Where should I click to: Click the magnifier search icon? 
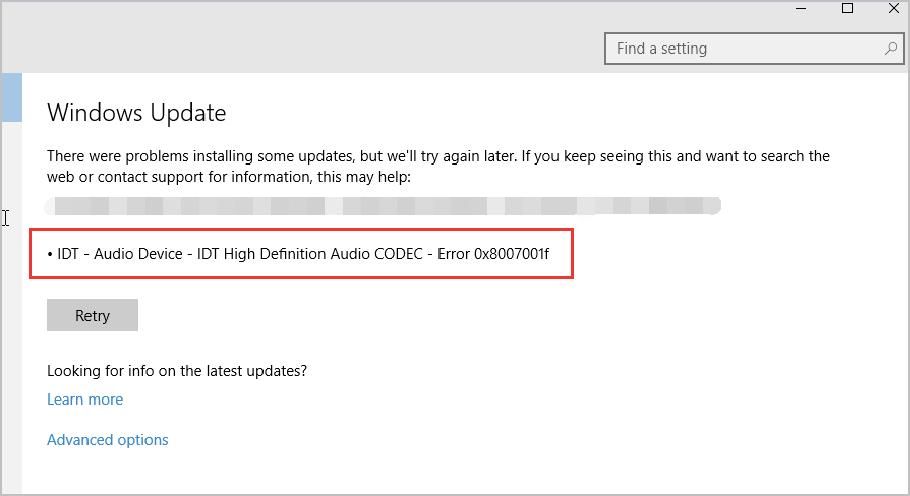coord(890,48)
